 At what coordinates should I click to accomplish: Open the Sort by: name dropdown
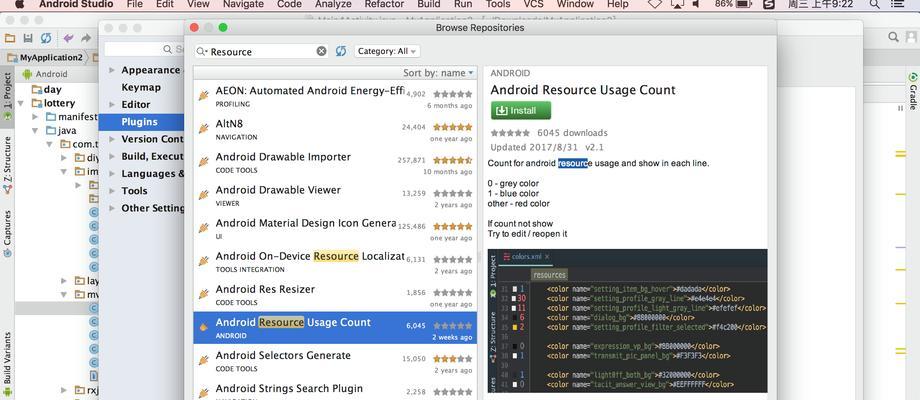438,73
